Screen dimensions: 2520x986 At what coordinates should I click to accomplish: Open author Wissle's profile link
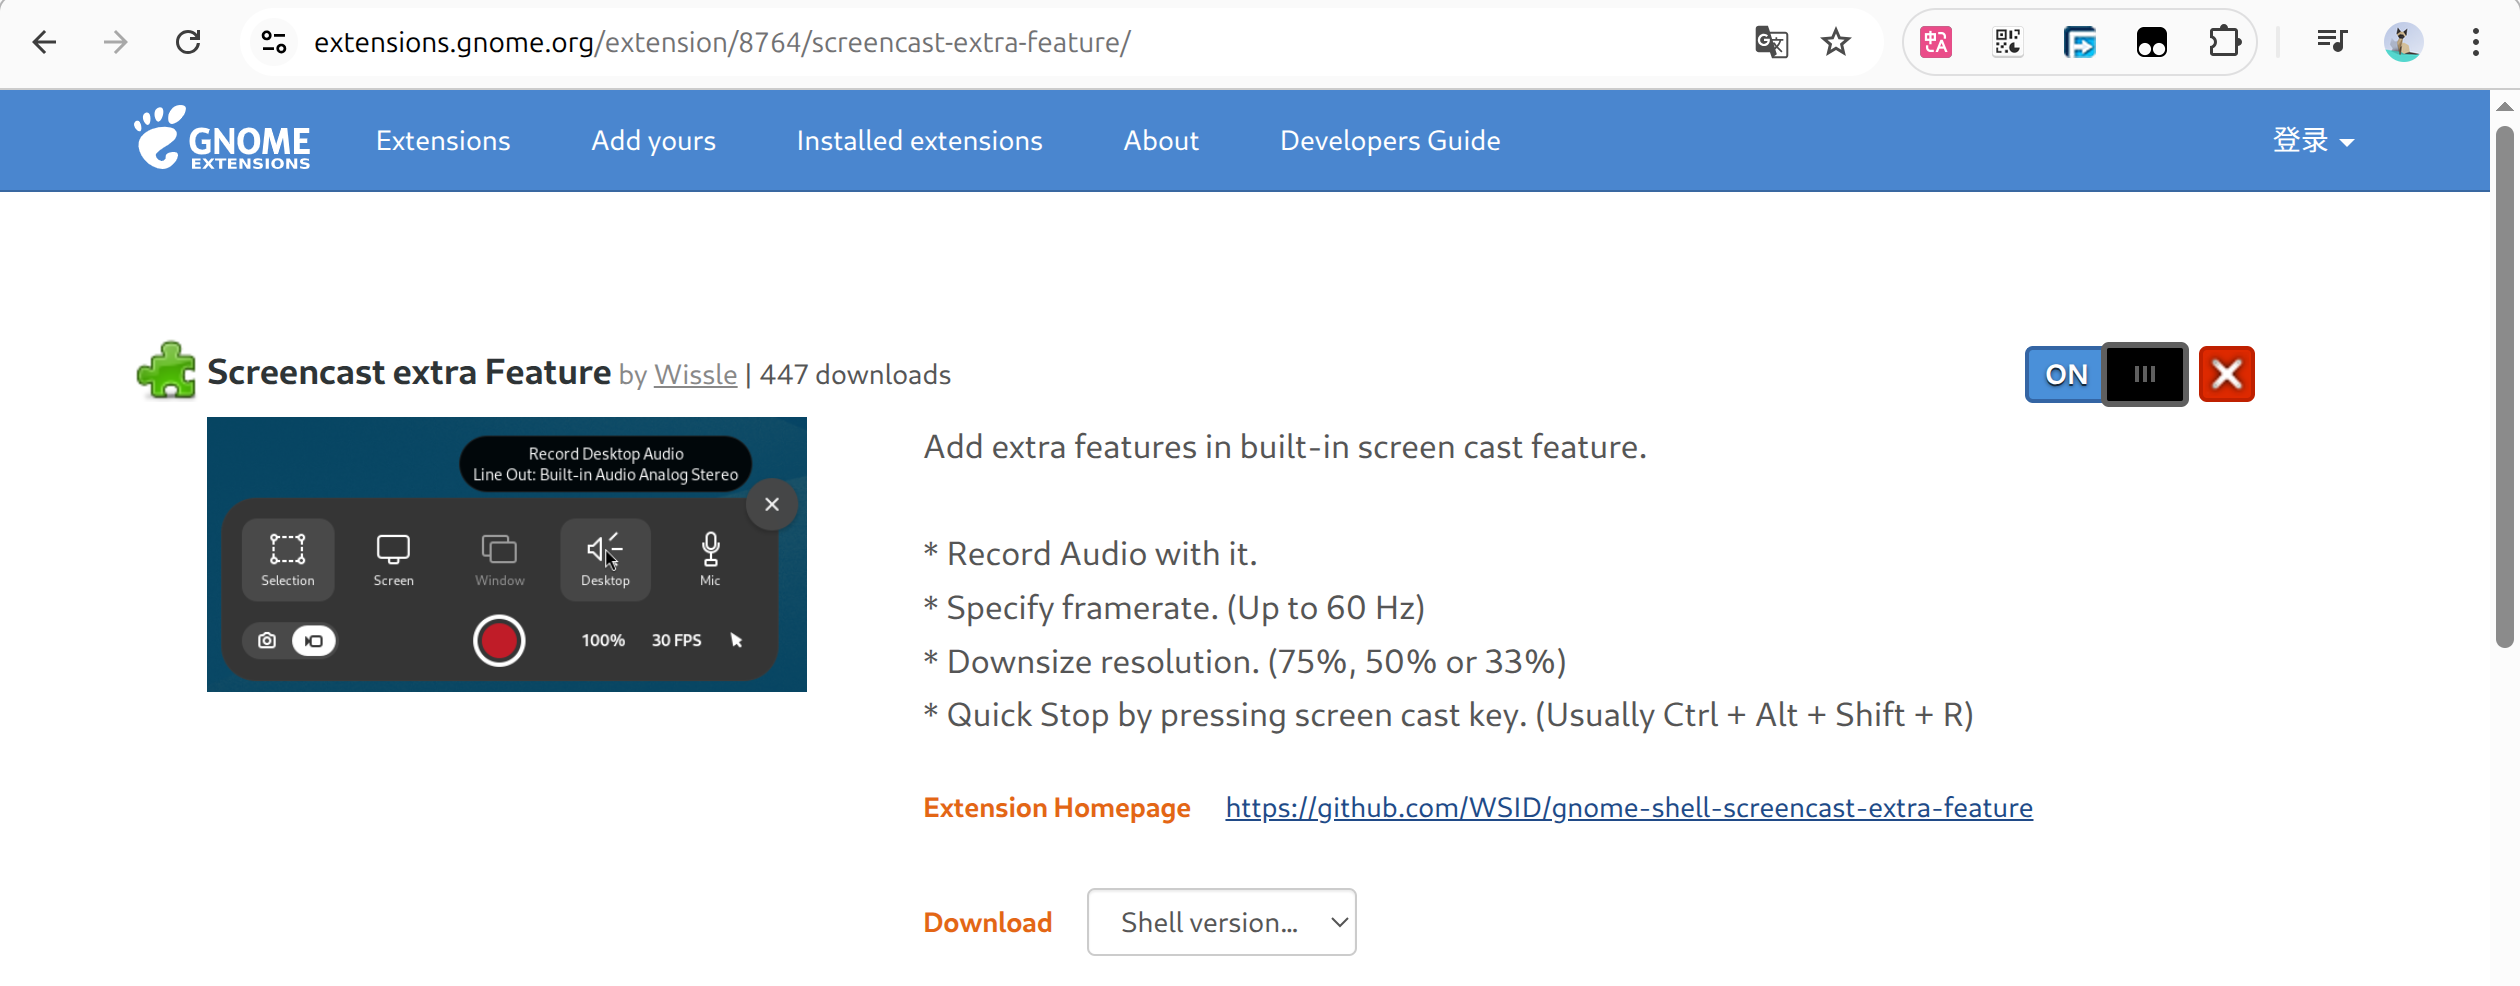[695, 375]
